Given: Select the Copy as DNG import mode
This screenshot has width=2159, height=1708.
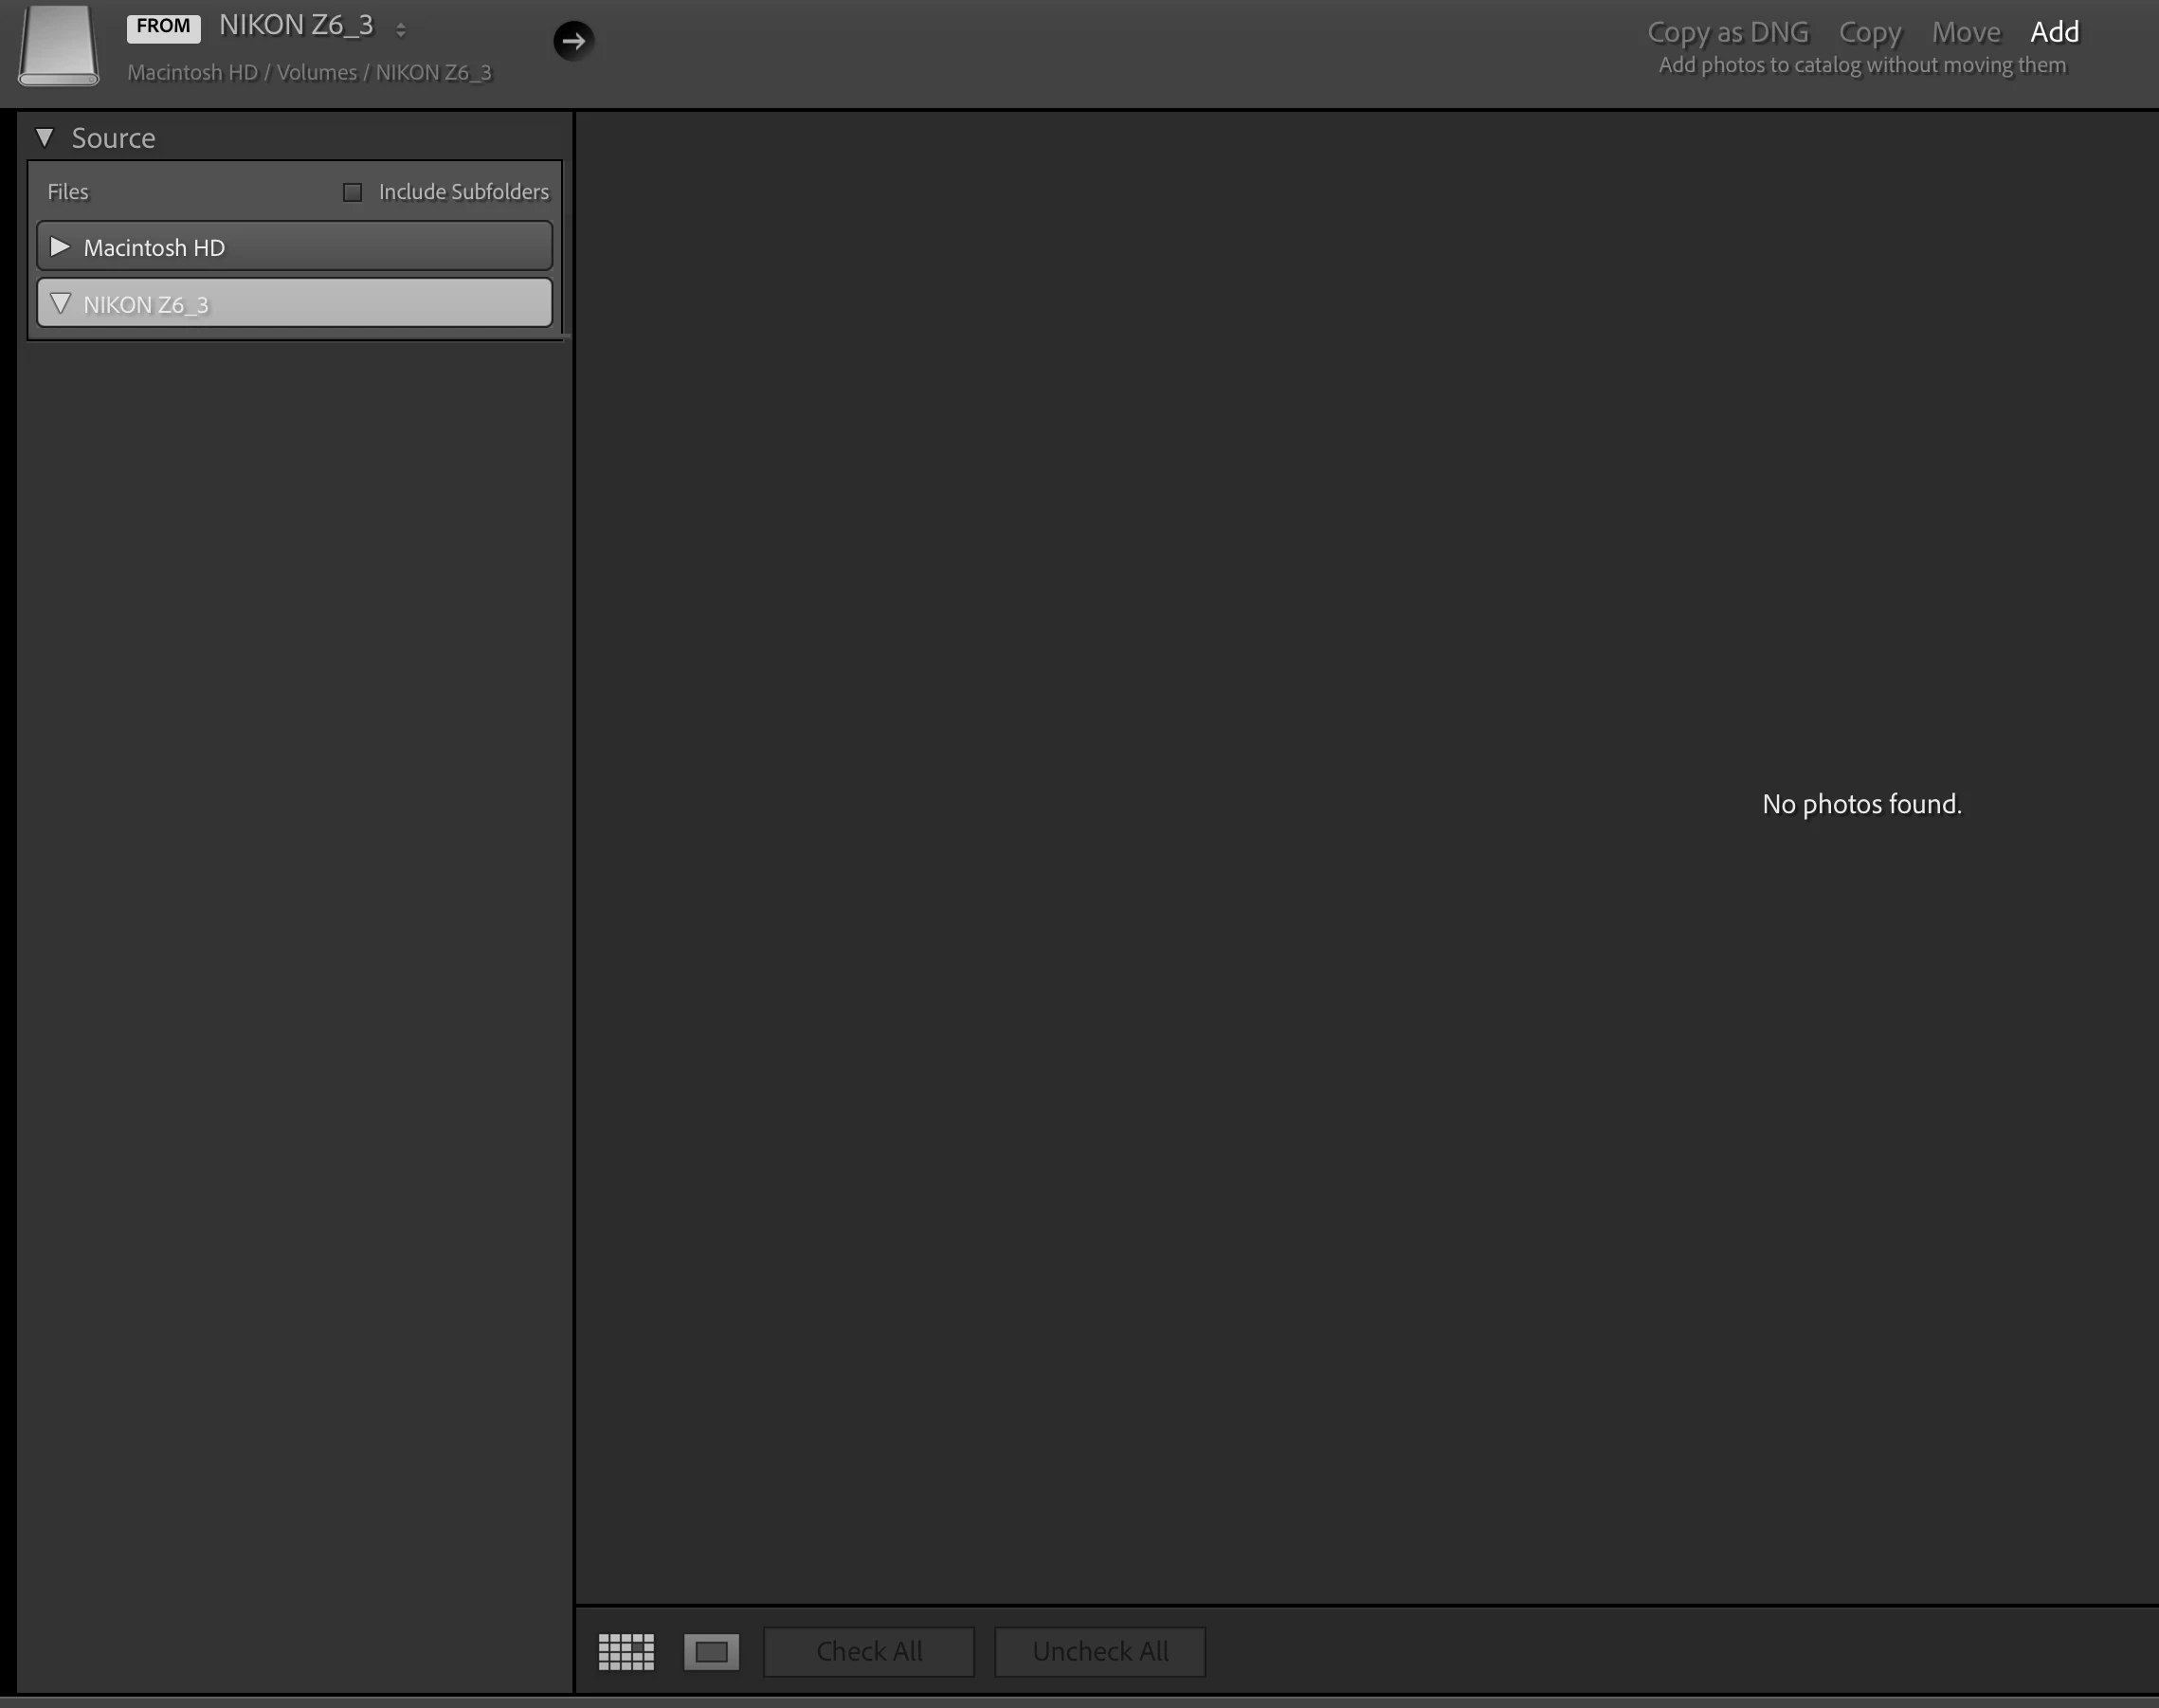Looking at the screenshot, I should point(1727,32).
